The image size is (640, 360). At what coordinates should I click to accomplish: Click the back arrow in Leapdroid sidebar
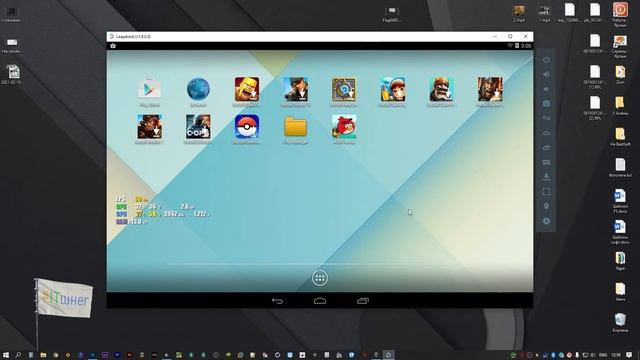coord(546,118)
